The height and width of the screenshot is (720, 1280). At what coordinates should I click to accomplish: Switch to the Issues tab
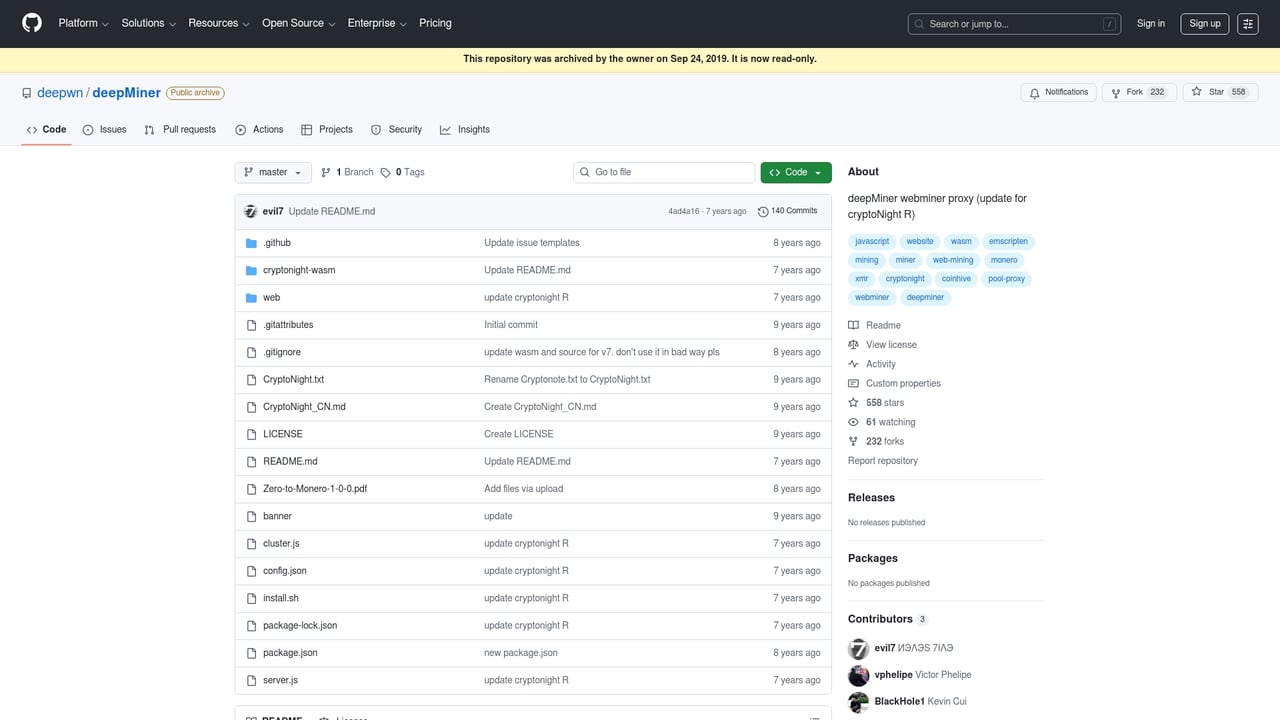113,129
